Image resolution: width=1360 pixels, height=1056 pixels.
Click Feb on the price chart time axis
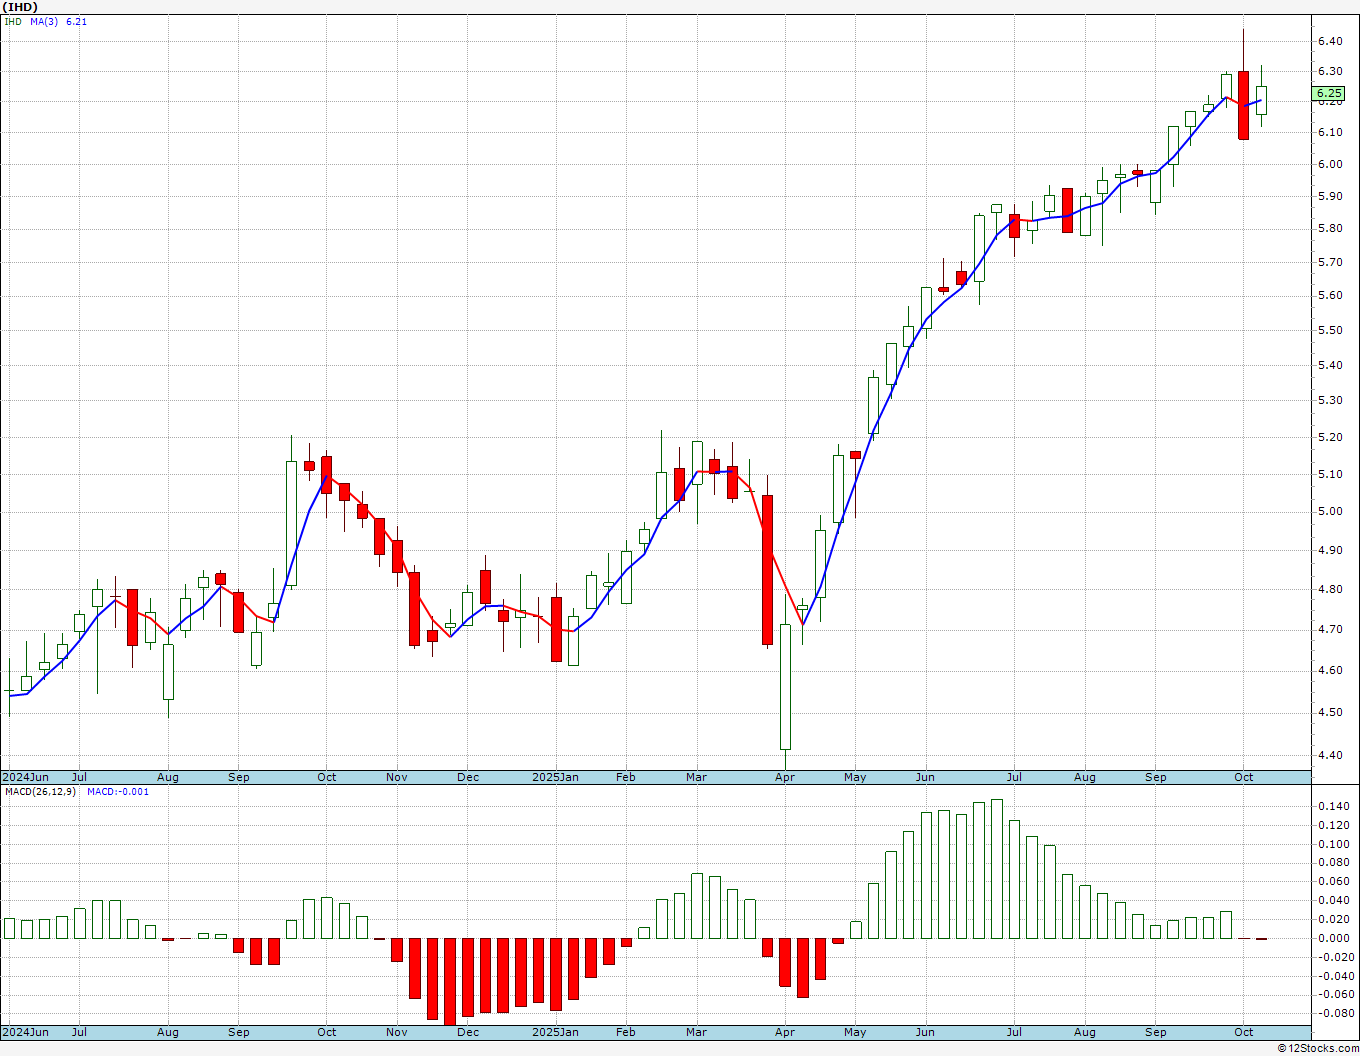point(626,777)
